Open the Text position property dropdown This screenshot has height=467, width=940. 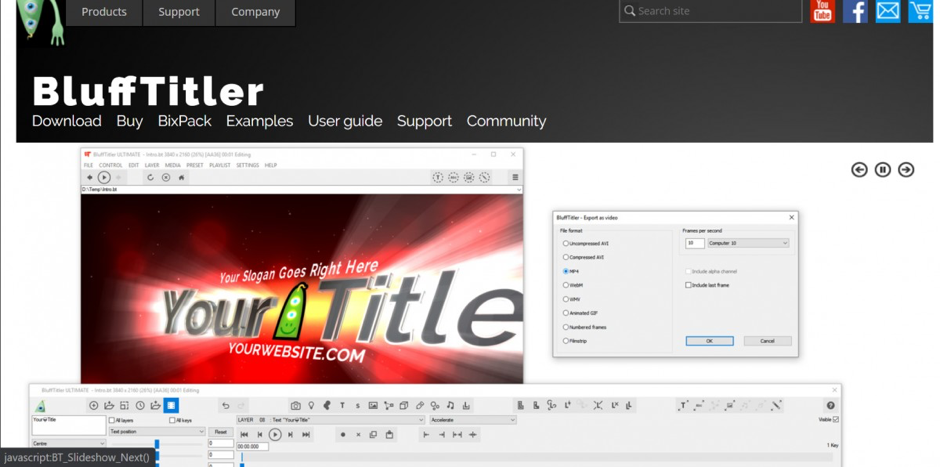click(x=157, y=432)
